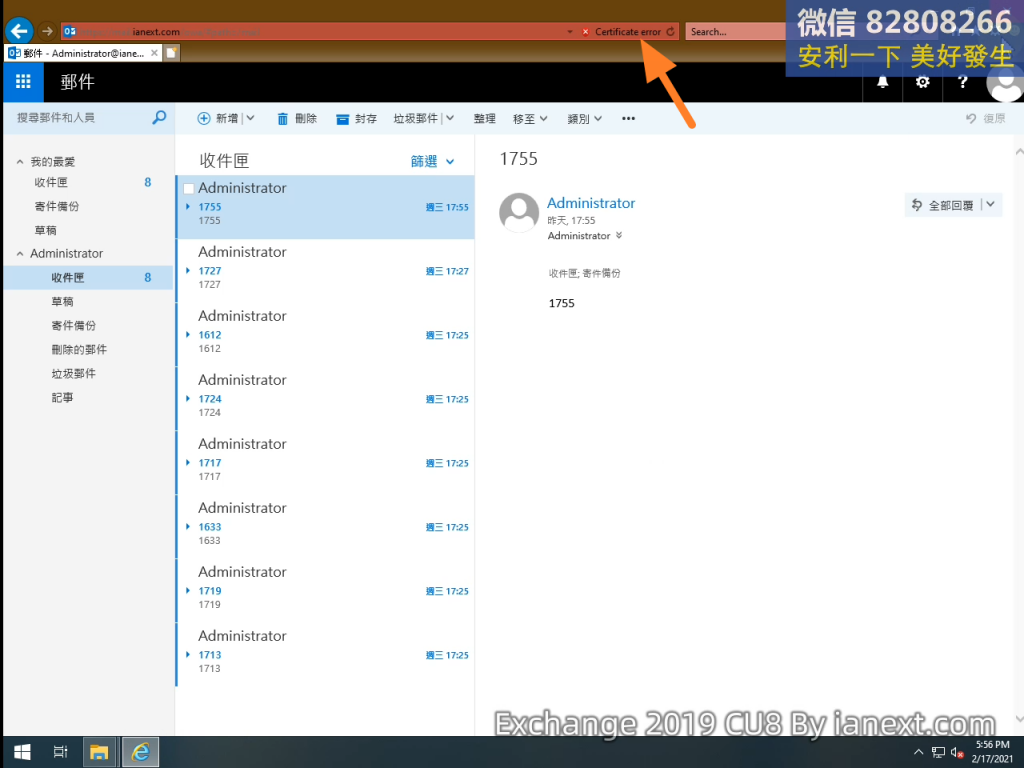The height and width of the screenshot is (768, 1024).
Task: Open the more actions ellipsis
Action: coord(628,119)
